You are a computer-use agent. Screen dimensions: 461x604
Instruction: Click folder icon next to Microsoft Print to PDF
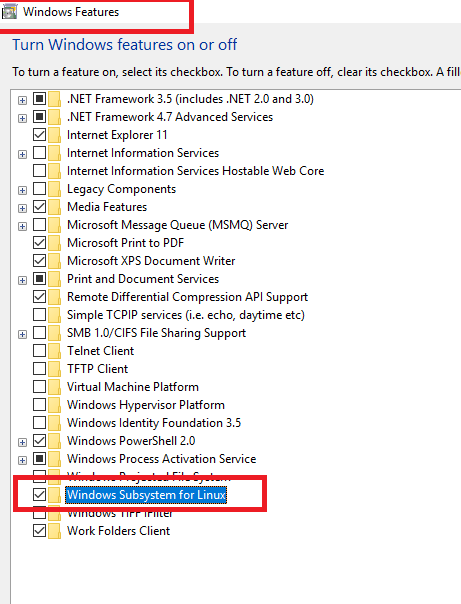coord(55,243)
